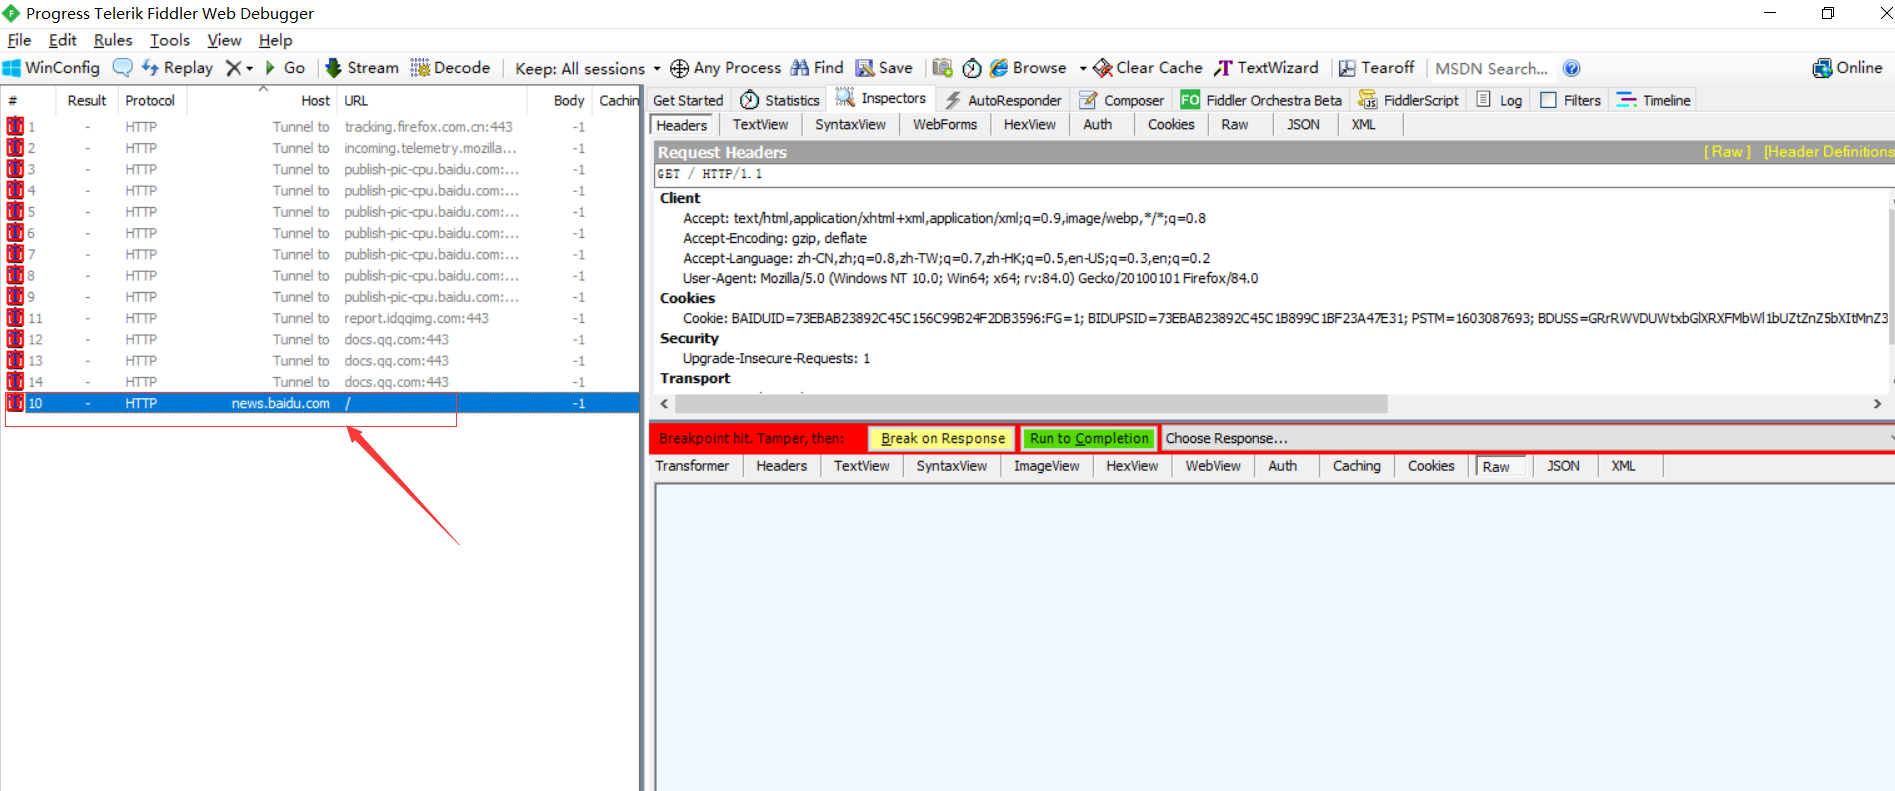This screenshot has height=791, width=1895.
Task: Click Run to Completion button
Action: point(1089,438)
